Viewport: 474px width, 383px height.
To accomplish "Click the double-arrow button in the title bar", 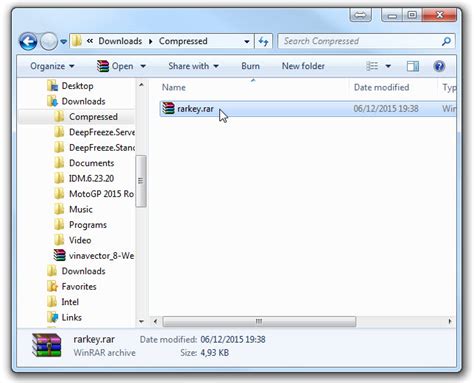I will [x=360, y=15].
